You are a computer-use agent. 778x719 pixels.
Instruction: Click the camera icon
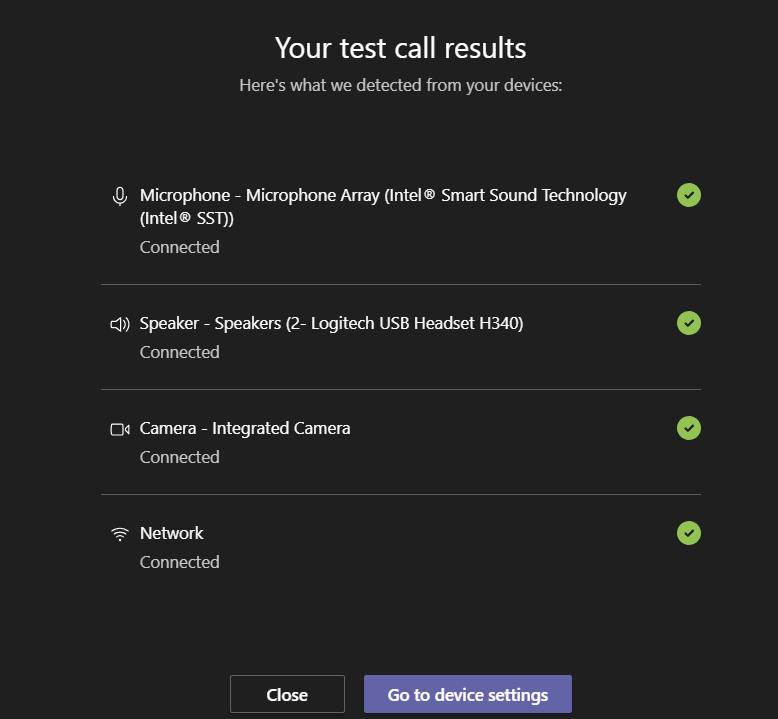[120, 429]
